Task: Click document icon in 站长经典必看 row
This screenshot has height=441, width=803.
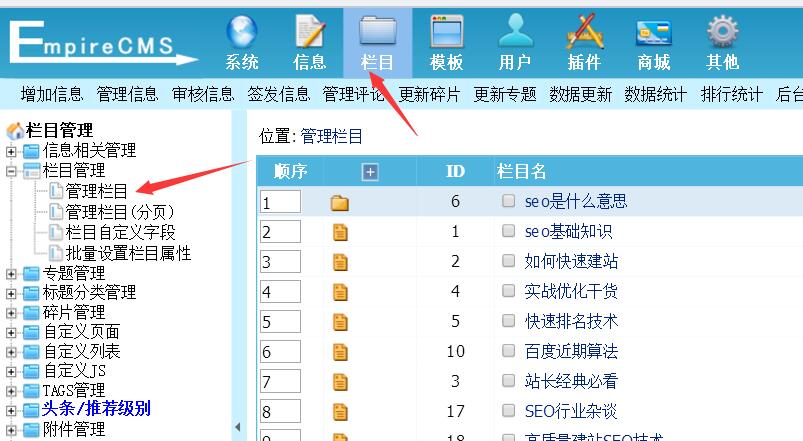Action: 340,382
